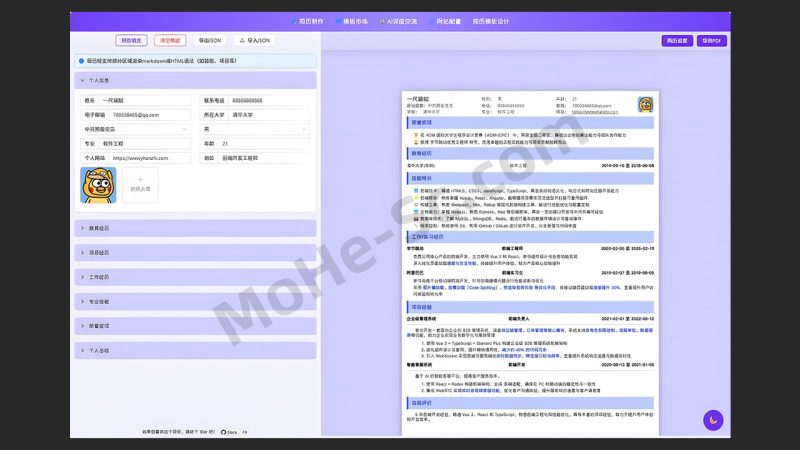800x450 pixels.
Task: Open 模板市场 from top navigation
Action: [x=355, y=20]
